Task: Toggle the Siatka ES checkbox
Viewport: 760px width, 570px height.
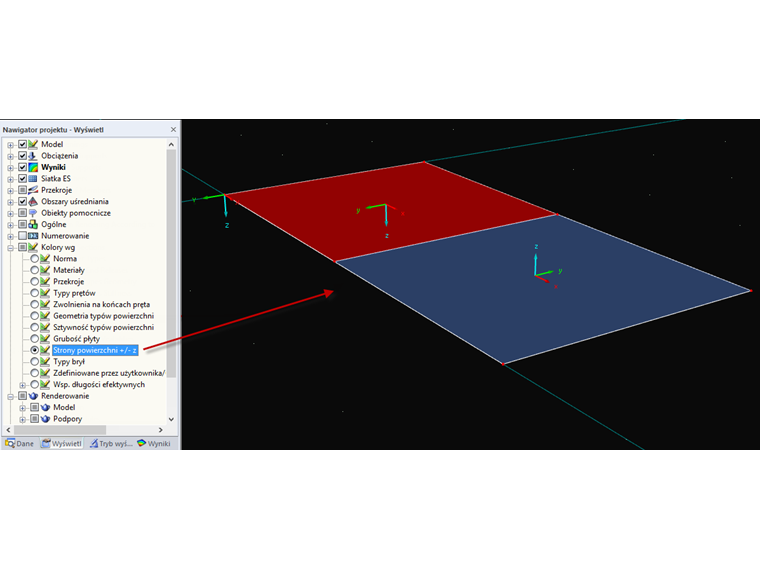Action: (x=22, y=178)
